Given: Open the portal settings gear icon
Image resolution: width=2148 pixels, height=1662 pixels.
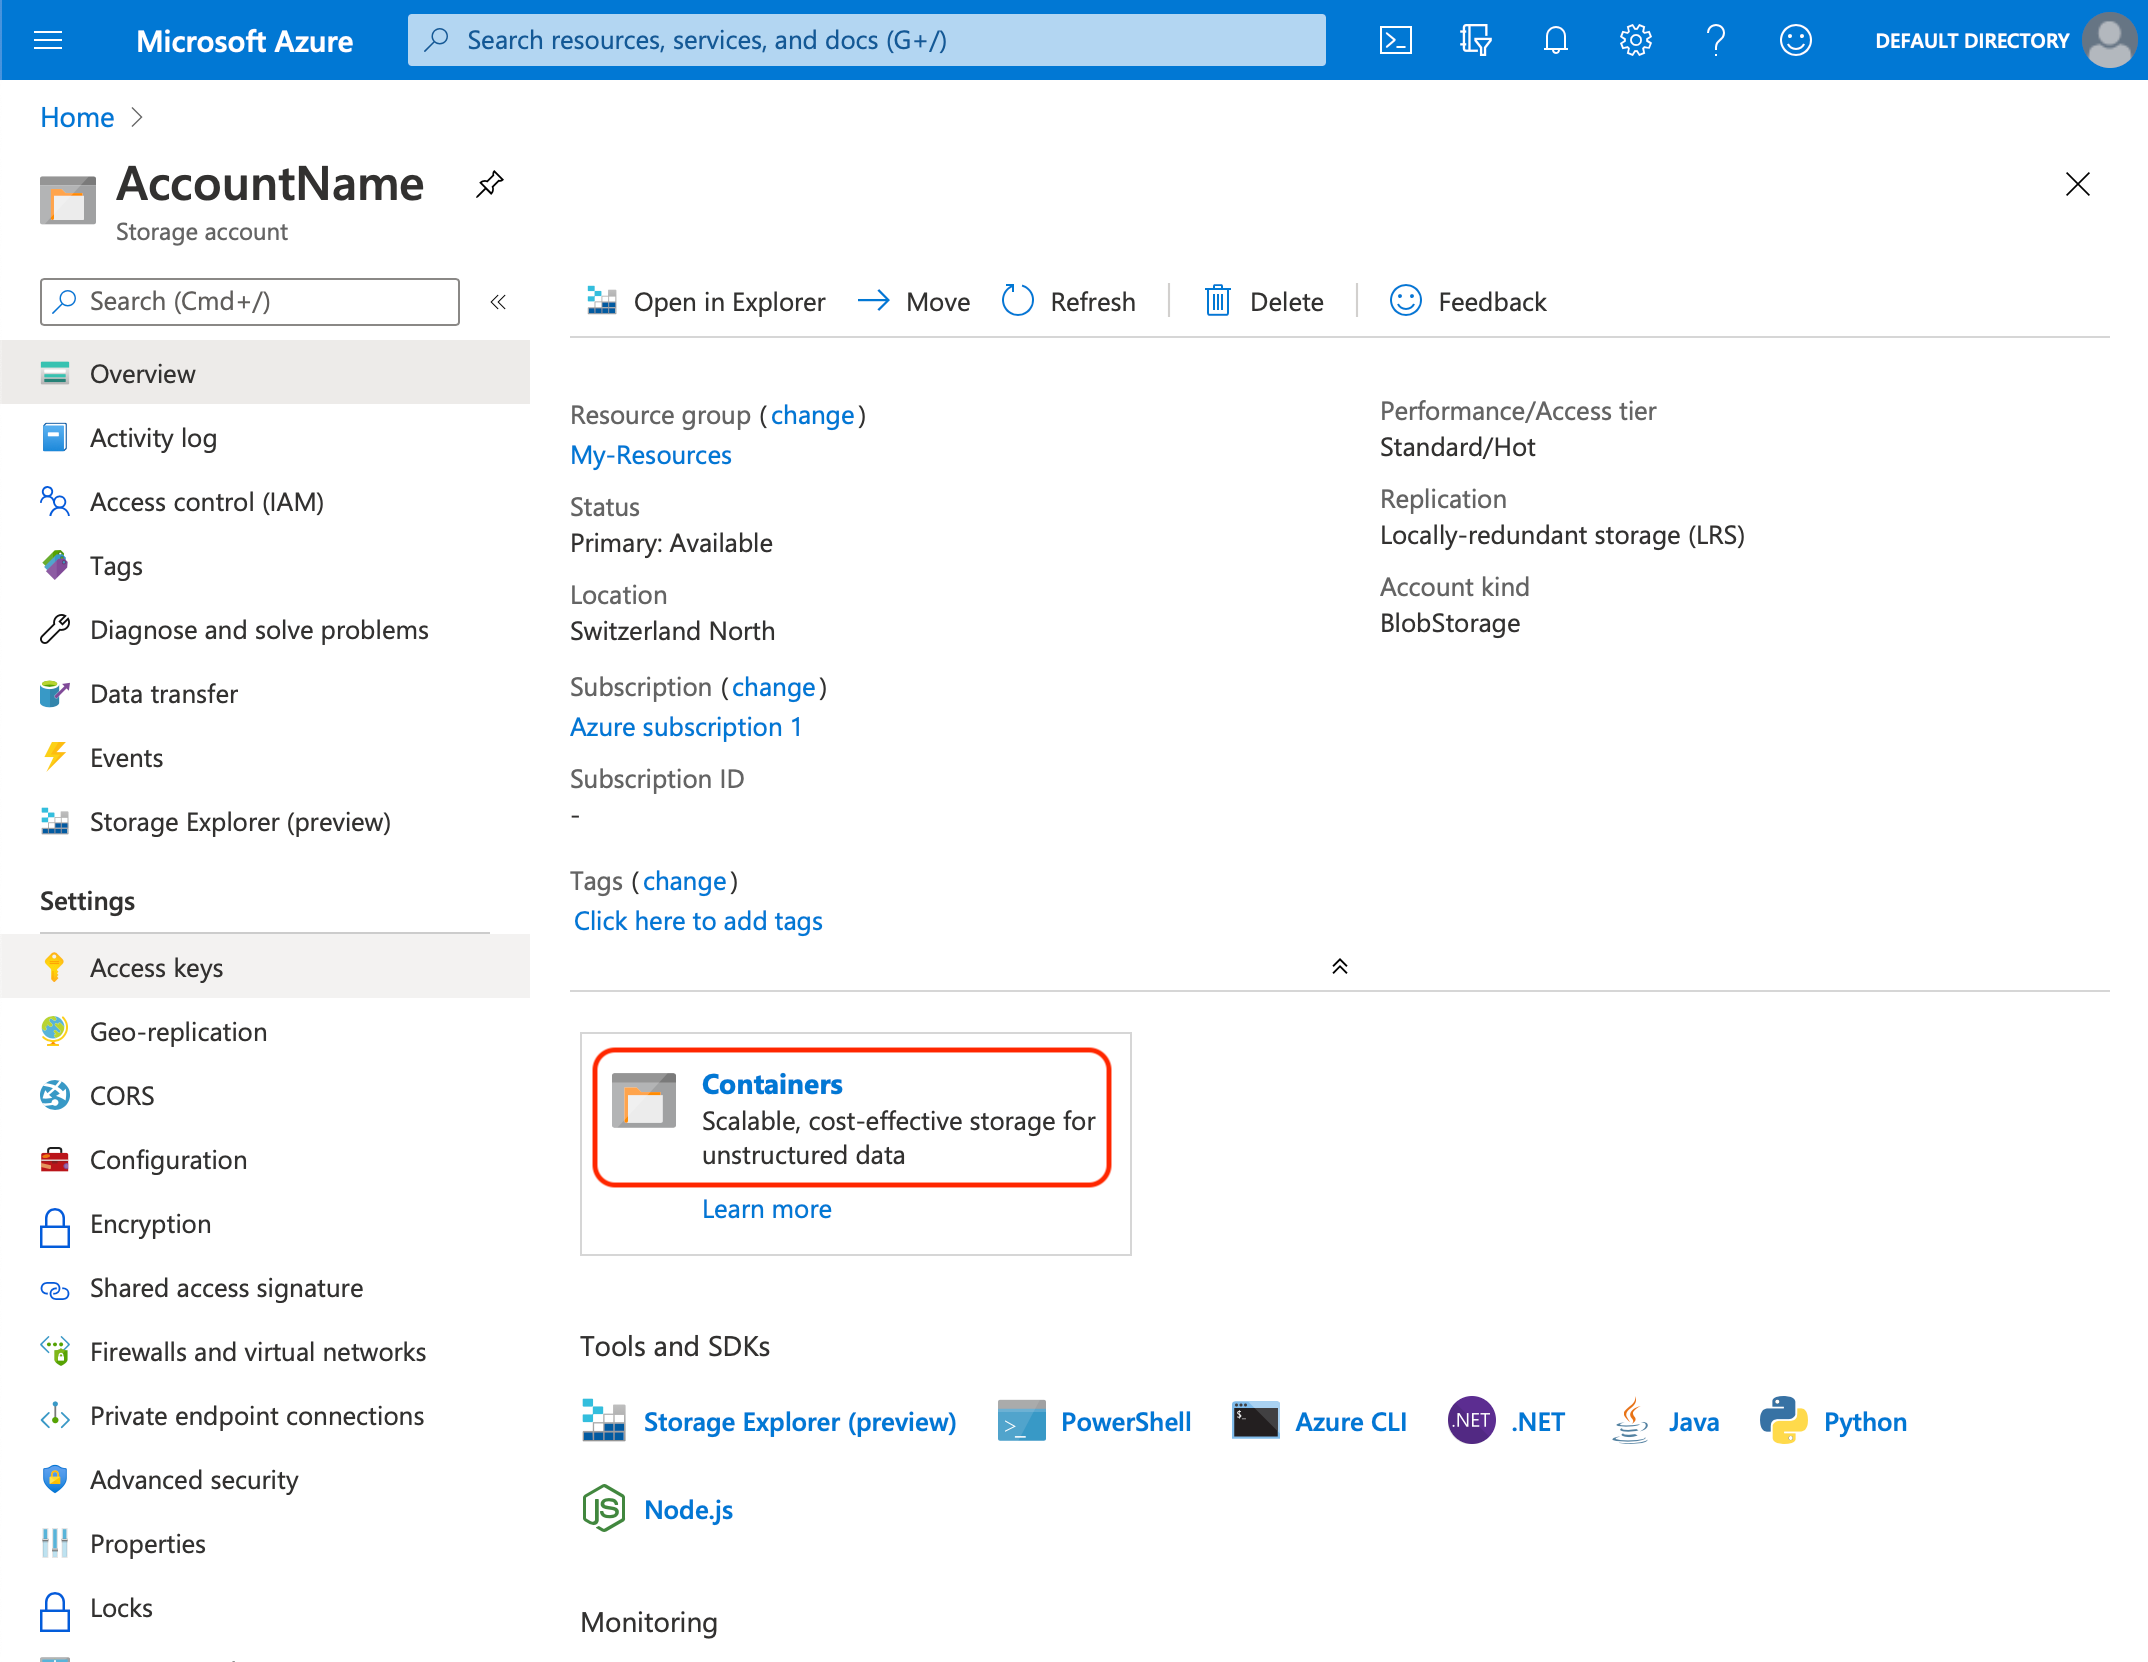Looking at the screenshot, I should pyautogui.click(x=1635, y=40).
